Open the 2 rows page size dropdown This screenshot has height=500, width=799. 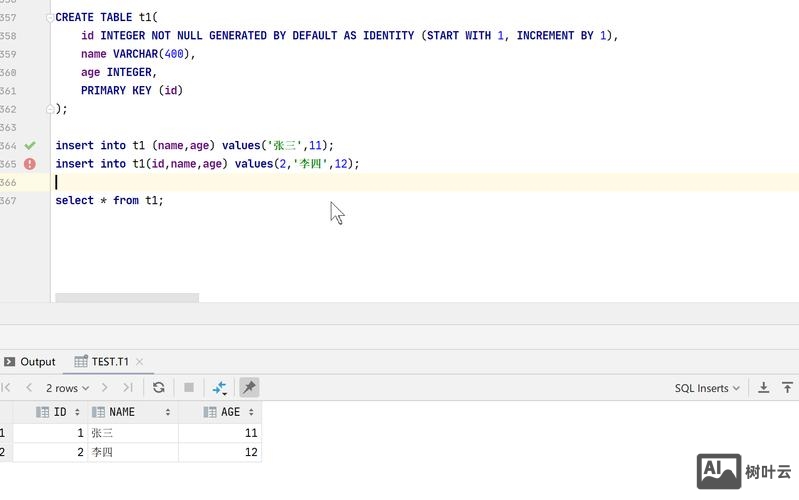(67, 388)
